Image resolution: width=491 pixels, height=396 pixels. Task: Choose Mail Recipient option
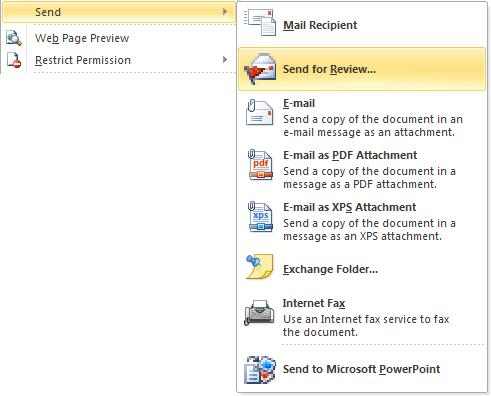[362, 24]
